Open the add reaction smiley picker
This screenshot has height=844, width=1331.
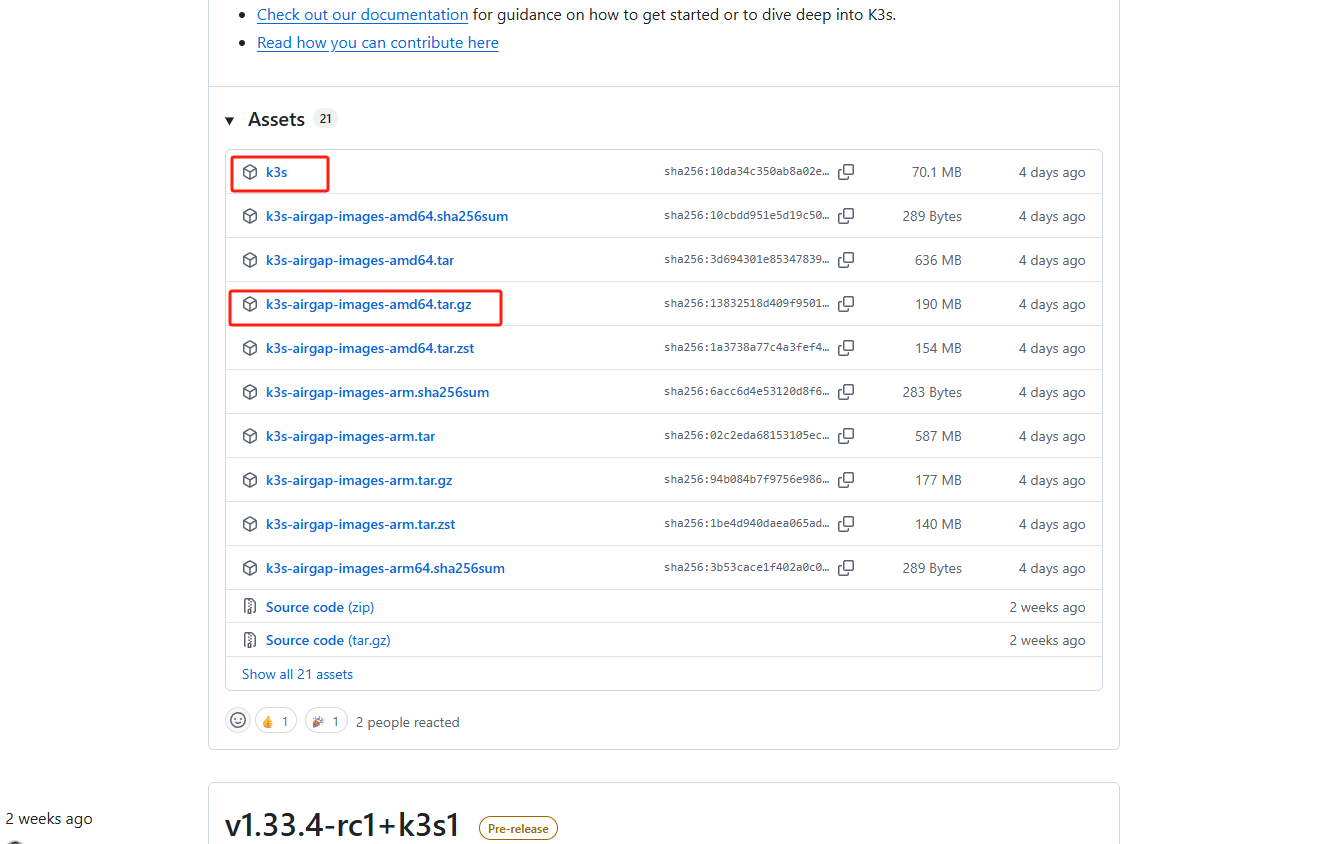(x=238, y=720)
